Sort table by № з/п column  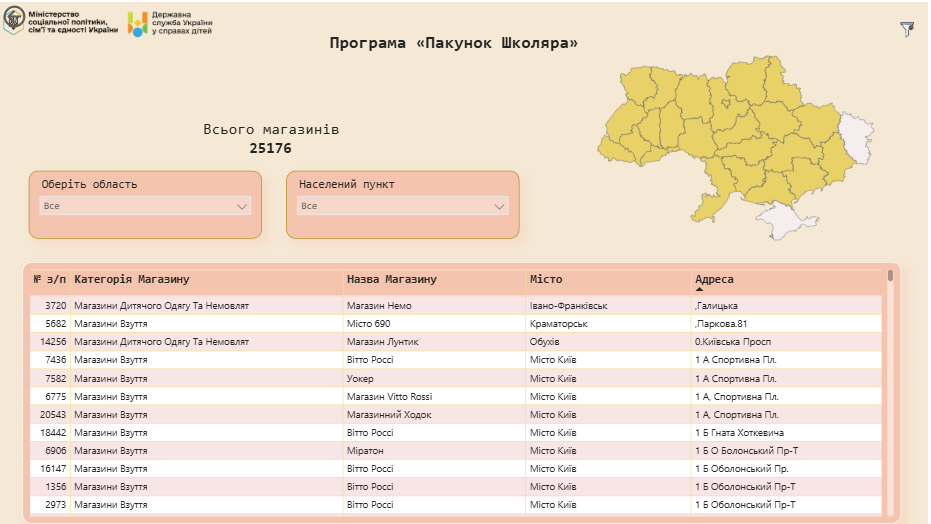pos(50,279)
